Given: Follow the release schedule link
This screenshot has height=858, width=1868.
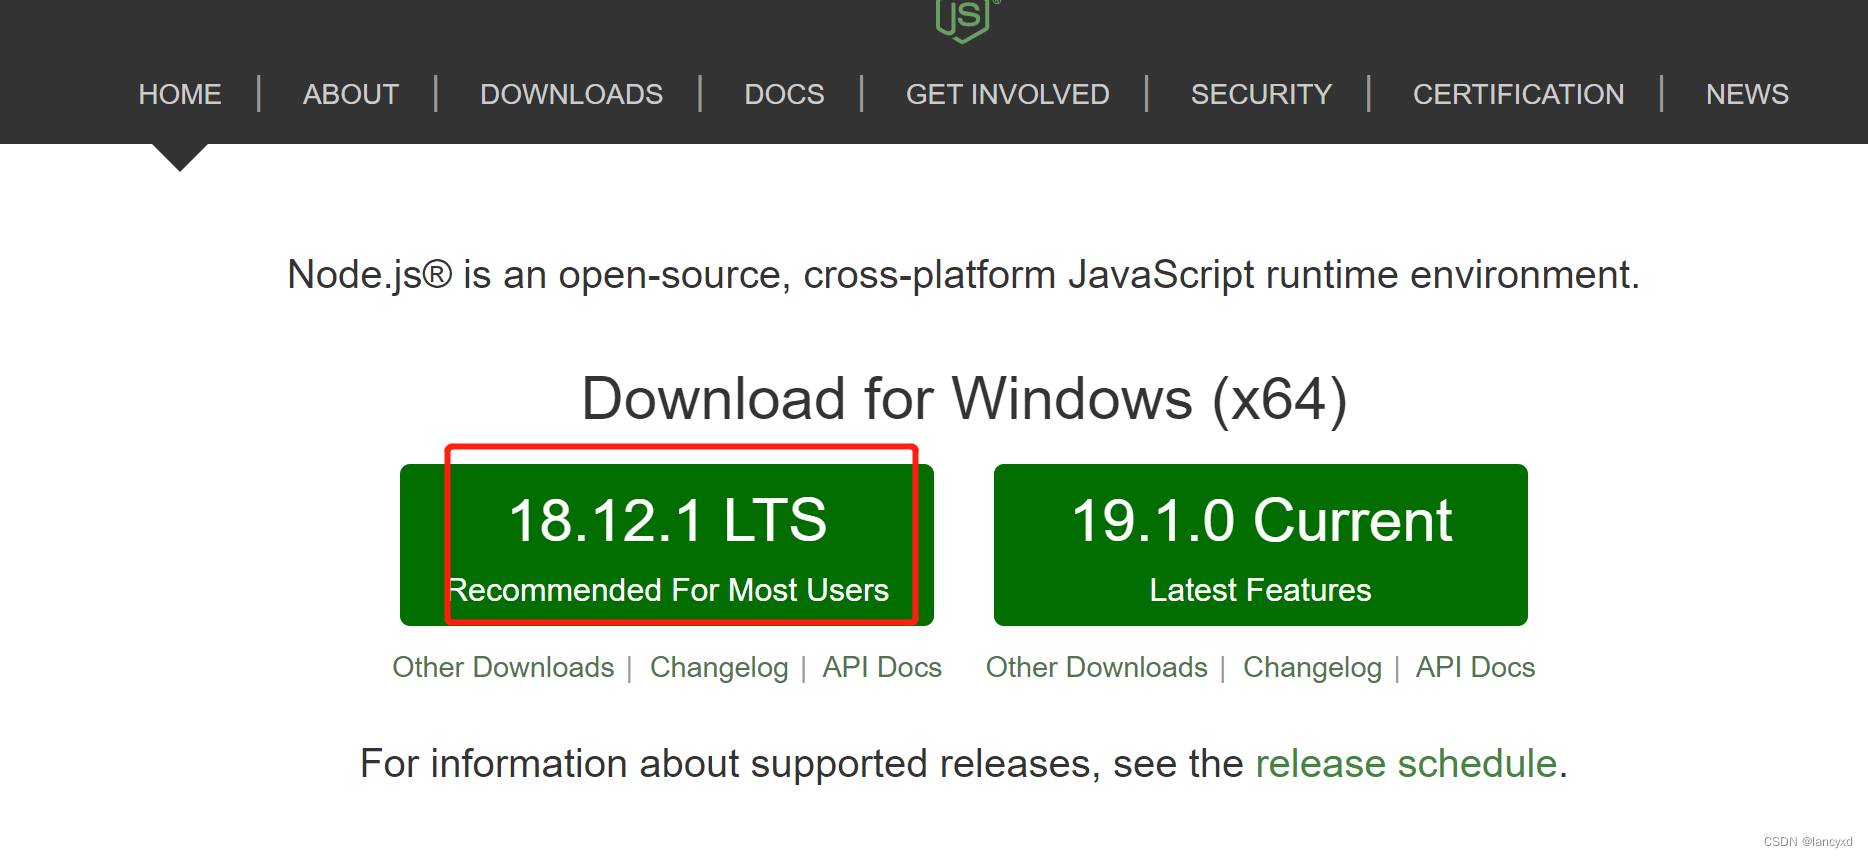Looking at the screenshot, I should (1406, 764).
